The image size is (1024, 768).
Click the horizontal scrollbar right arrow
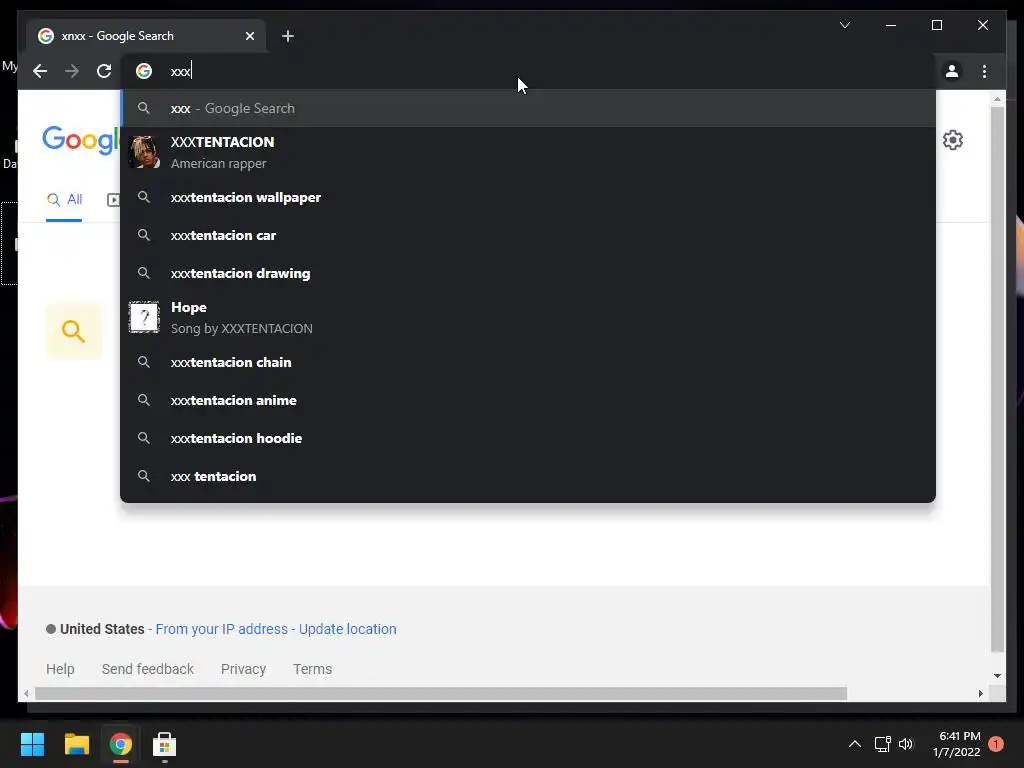(980, 694)
